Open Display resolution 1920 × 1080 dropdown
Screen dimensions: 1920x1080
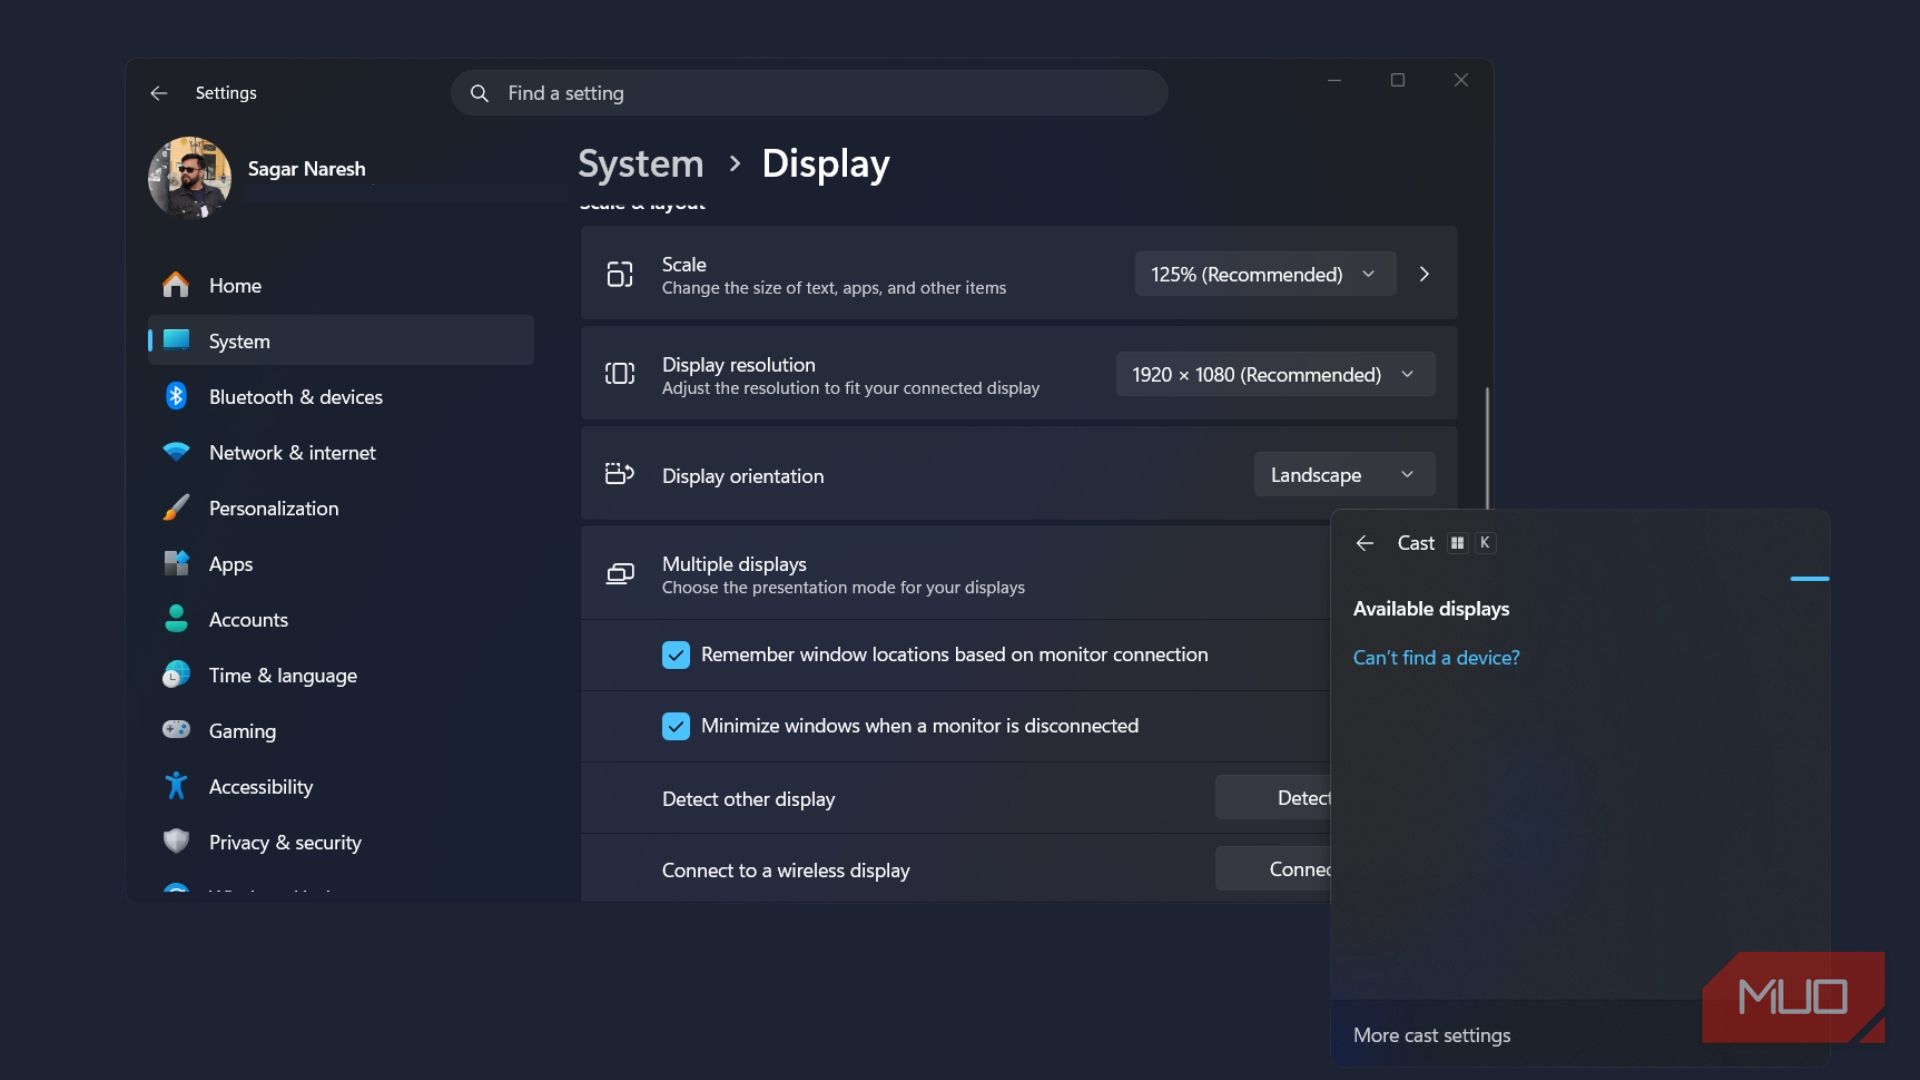point(1275,374)
